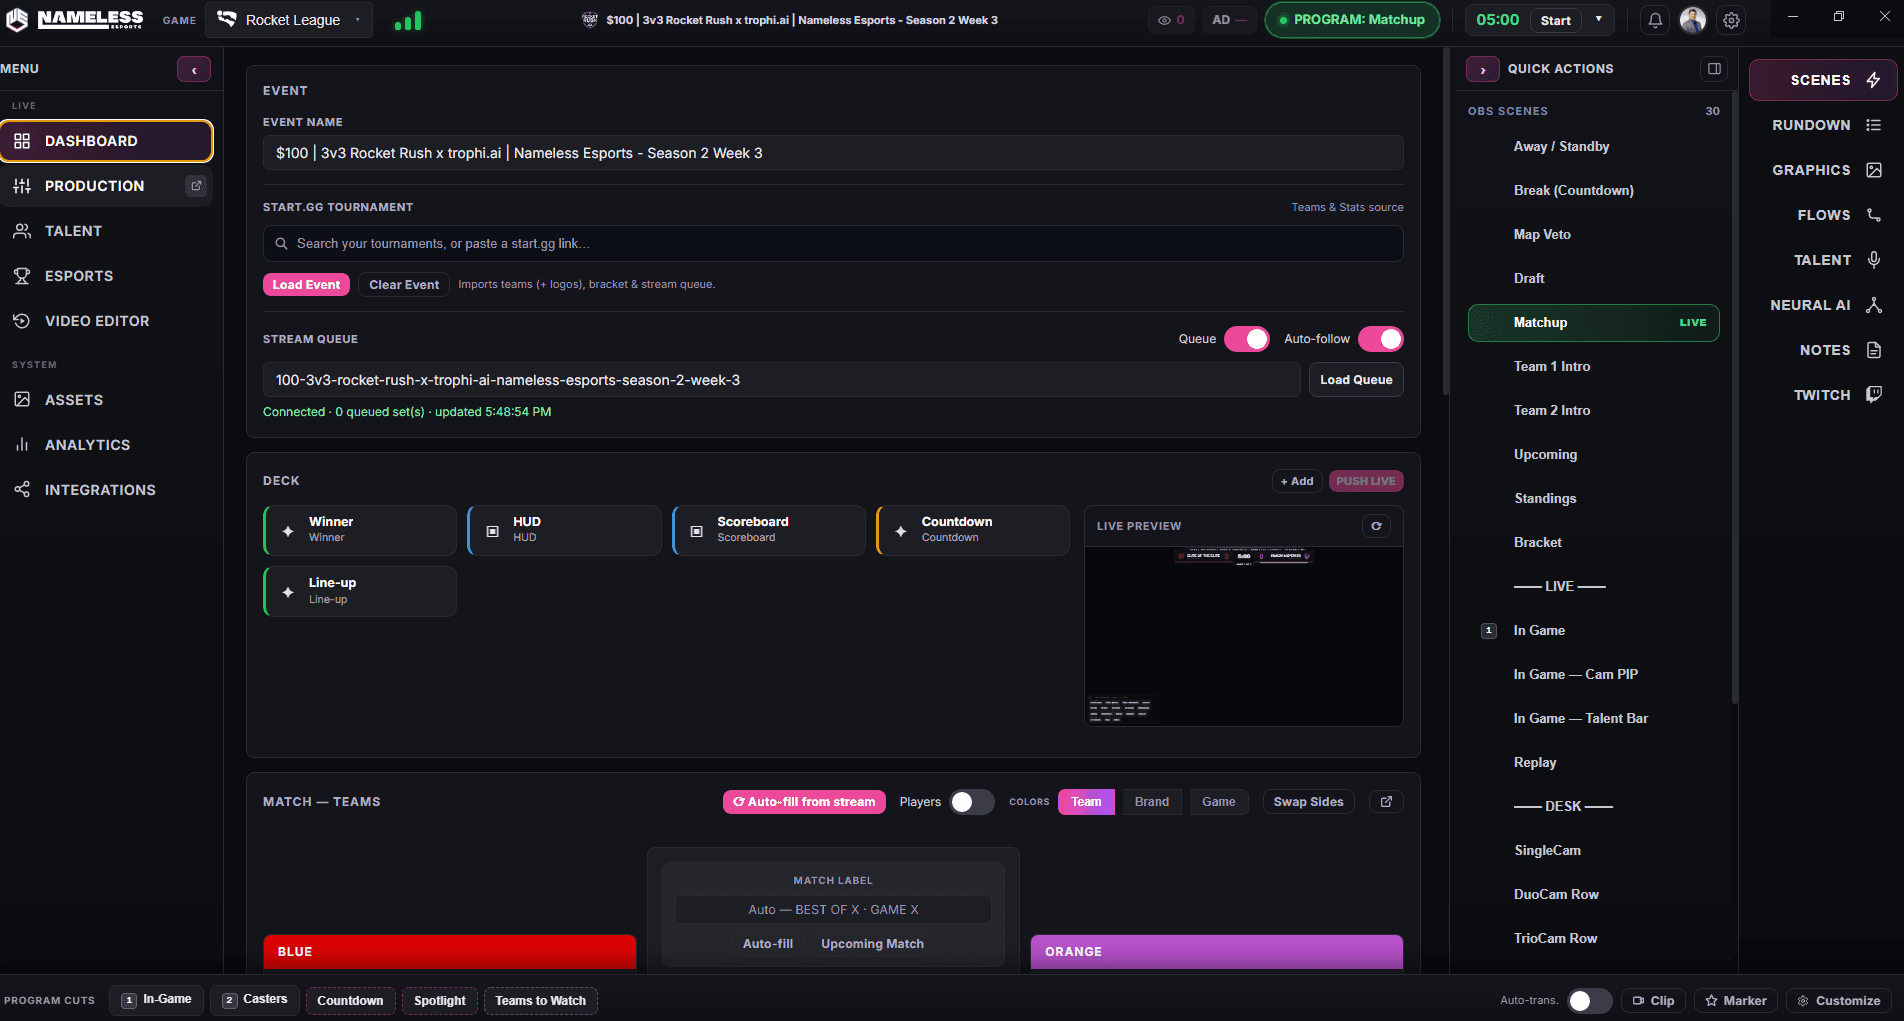Click the Line-up deck card
Image resolution: width=1904 pixels, height=1021 pixels.
click(x=360, y=591)
